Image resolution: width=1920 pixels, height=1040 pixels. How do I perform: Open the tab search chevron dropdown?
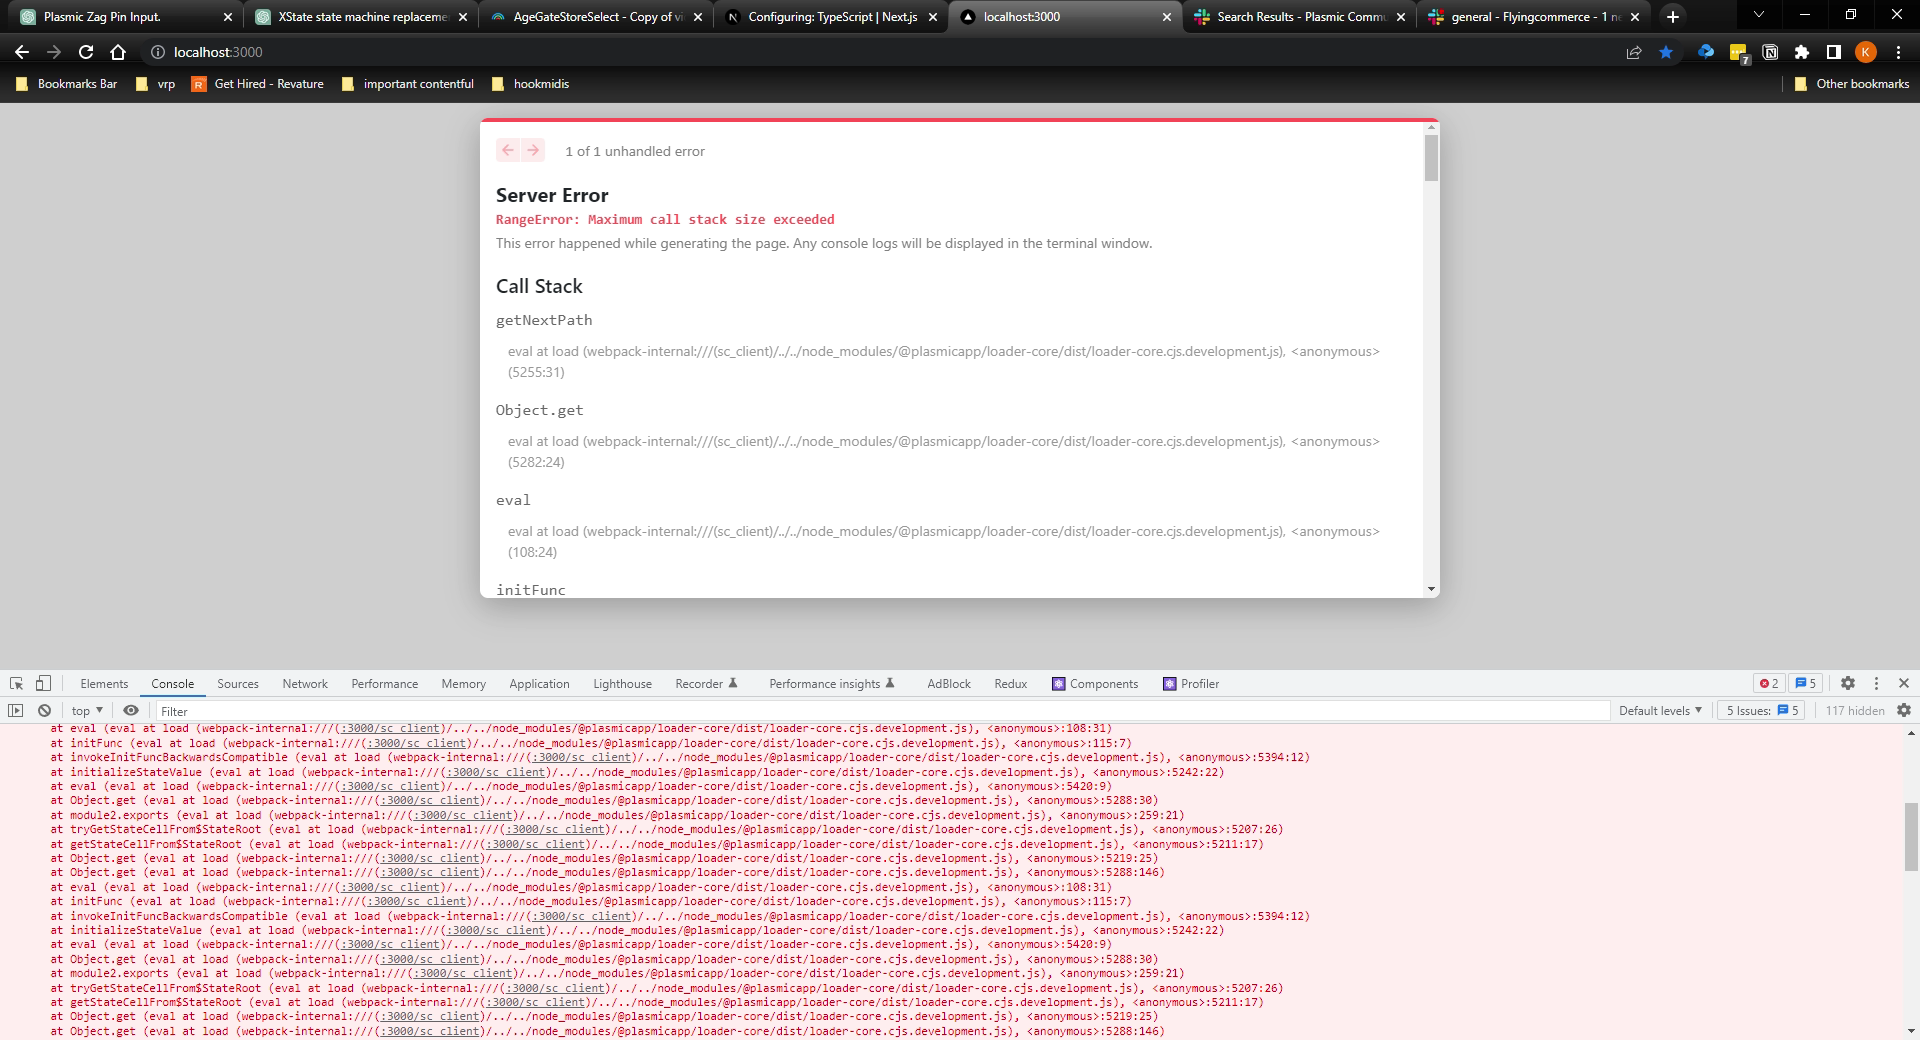click(x=1759, y=16)
